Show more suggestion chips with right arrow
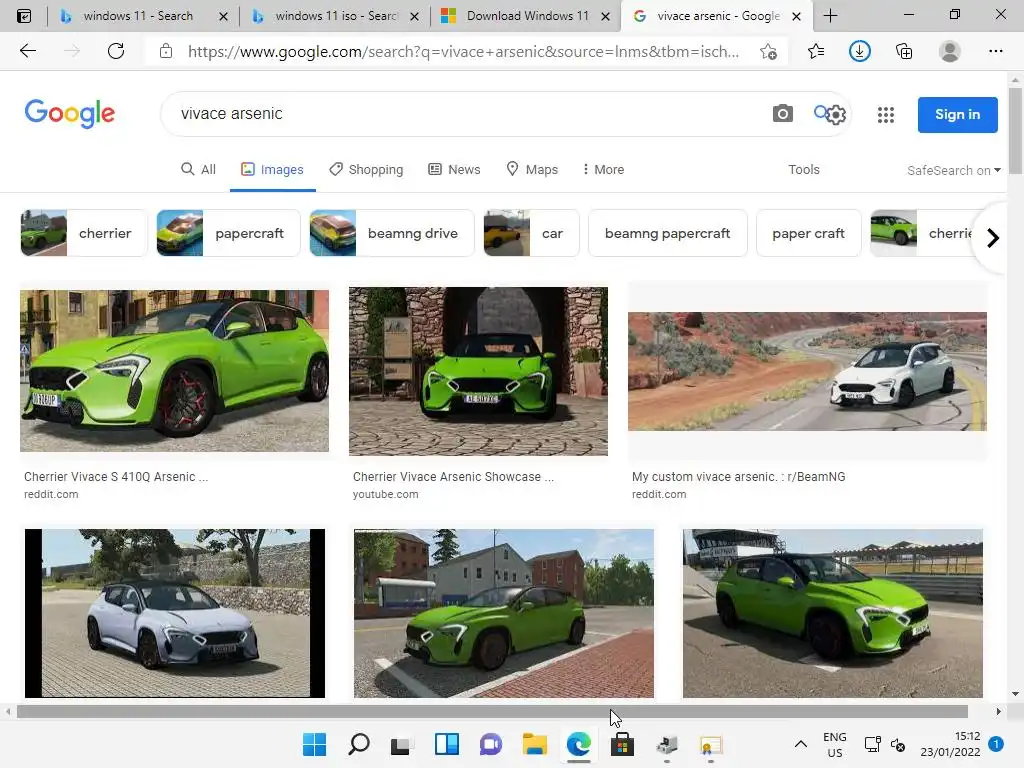This screenshot has height=768, width=1024. (x=993, y=238)
